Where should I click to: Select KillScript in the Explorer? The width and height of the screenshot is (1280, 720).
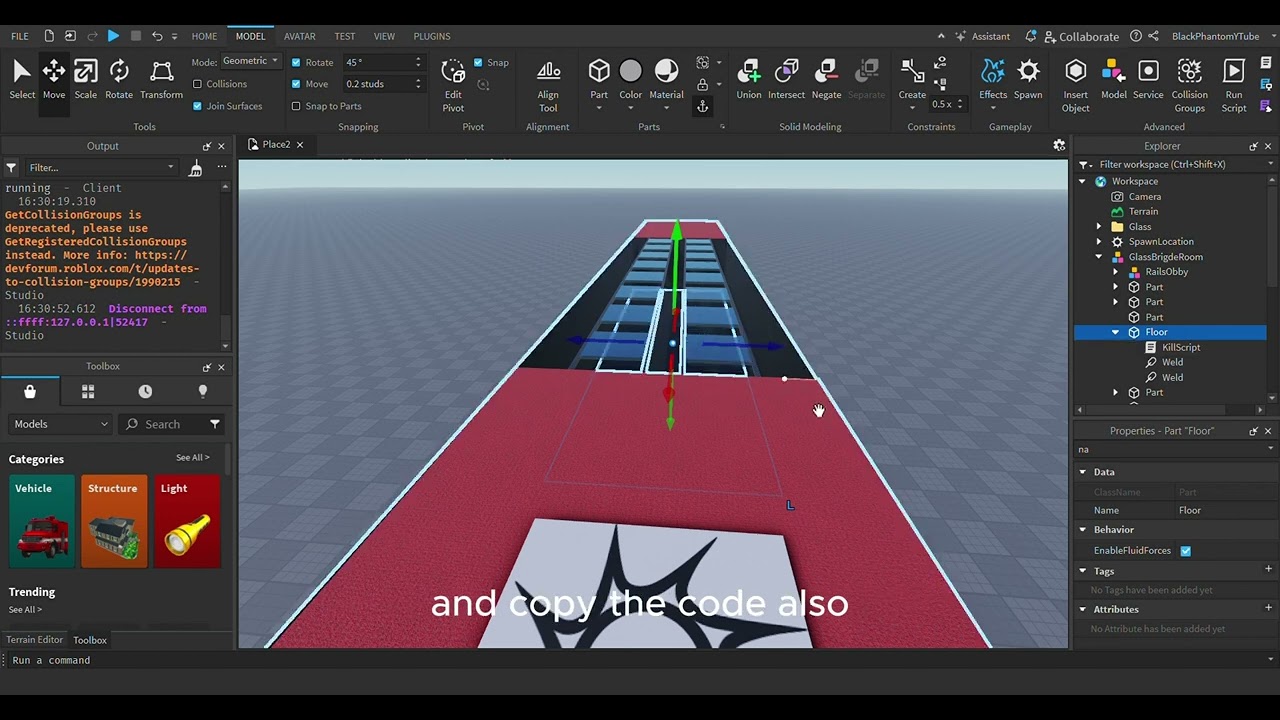point(1181,347)
